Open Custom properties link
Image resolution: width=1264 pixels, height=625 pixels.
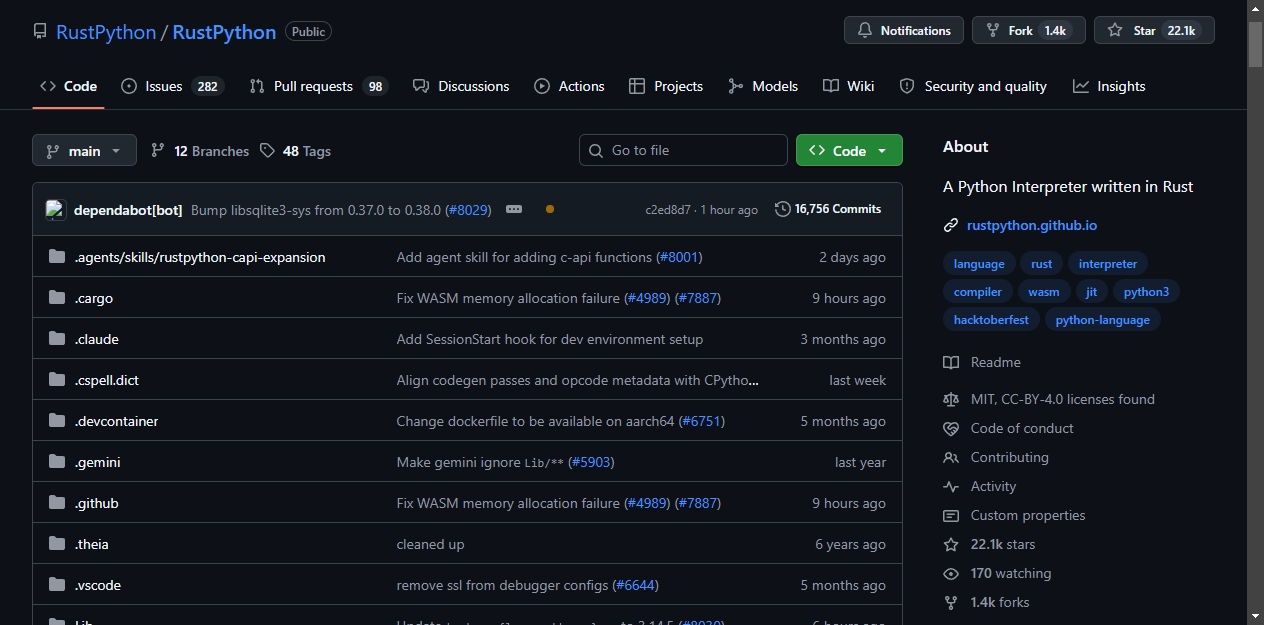pos(1014,515)
